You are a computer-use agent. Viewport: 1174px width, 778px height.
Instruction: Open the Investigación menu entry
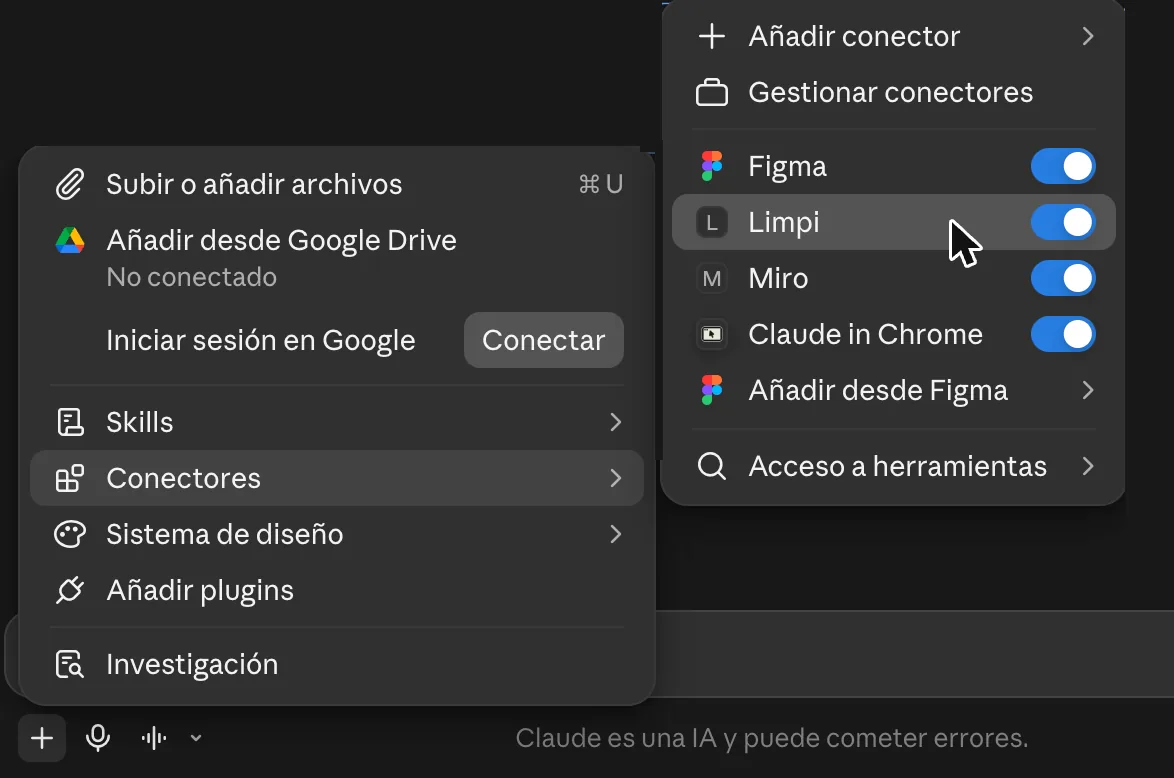point(337,664)
